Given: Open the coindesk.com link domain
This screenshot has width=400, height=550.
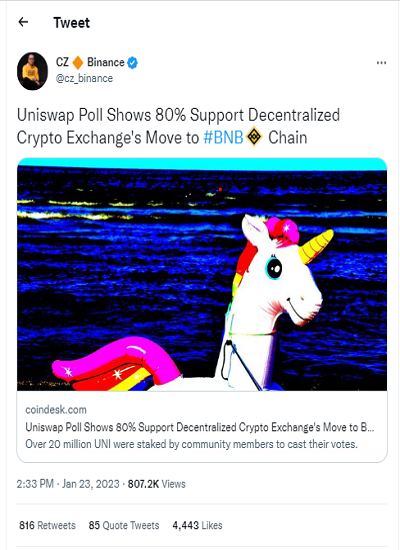Looking at the screenshot, I should (x=56, y=410).
